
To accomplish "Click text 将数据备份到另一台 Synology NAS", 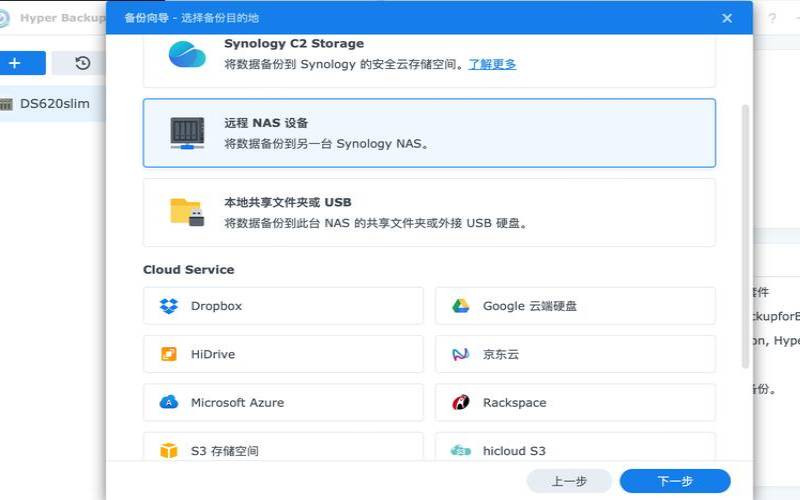I will pyautogui.click(x=326, y=144).
